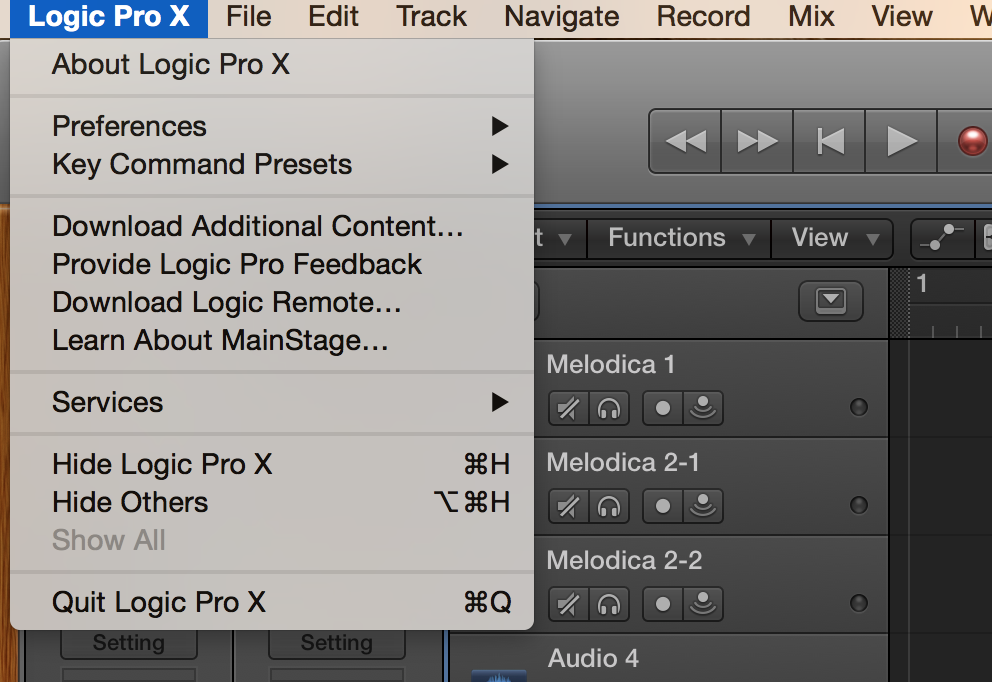992x682 pixels.
Task: Select Download Additional Content menu entry
Action: click(258, 226)
